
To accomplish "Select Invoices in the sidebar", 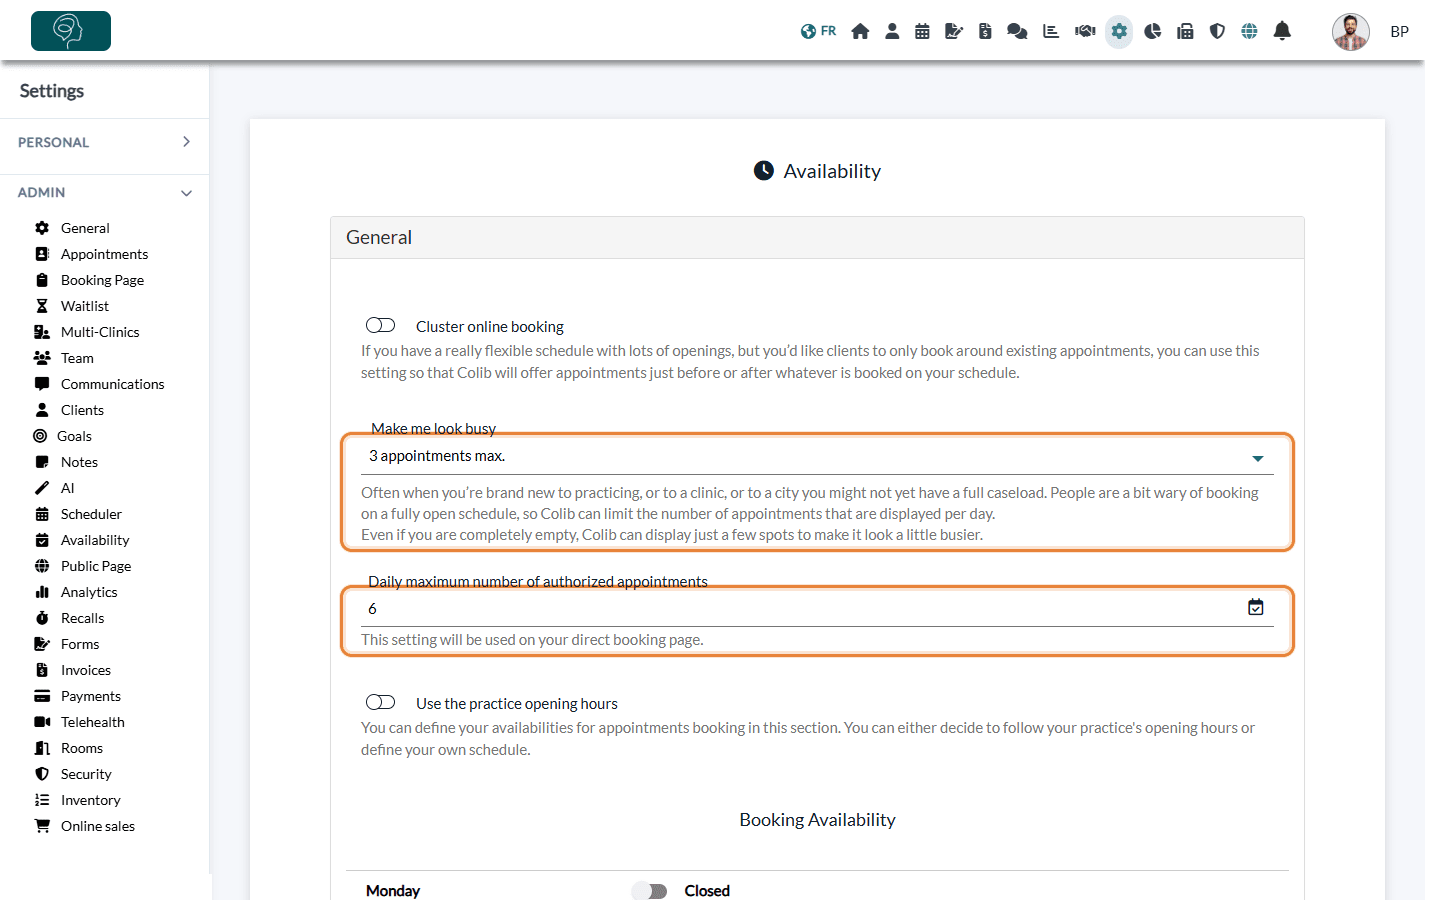I will click(x=86, y=670).
